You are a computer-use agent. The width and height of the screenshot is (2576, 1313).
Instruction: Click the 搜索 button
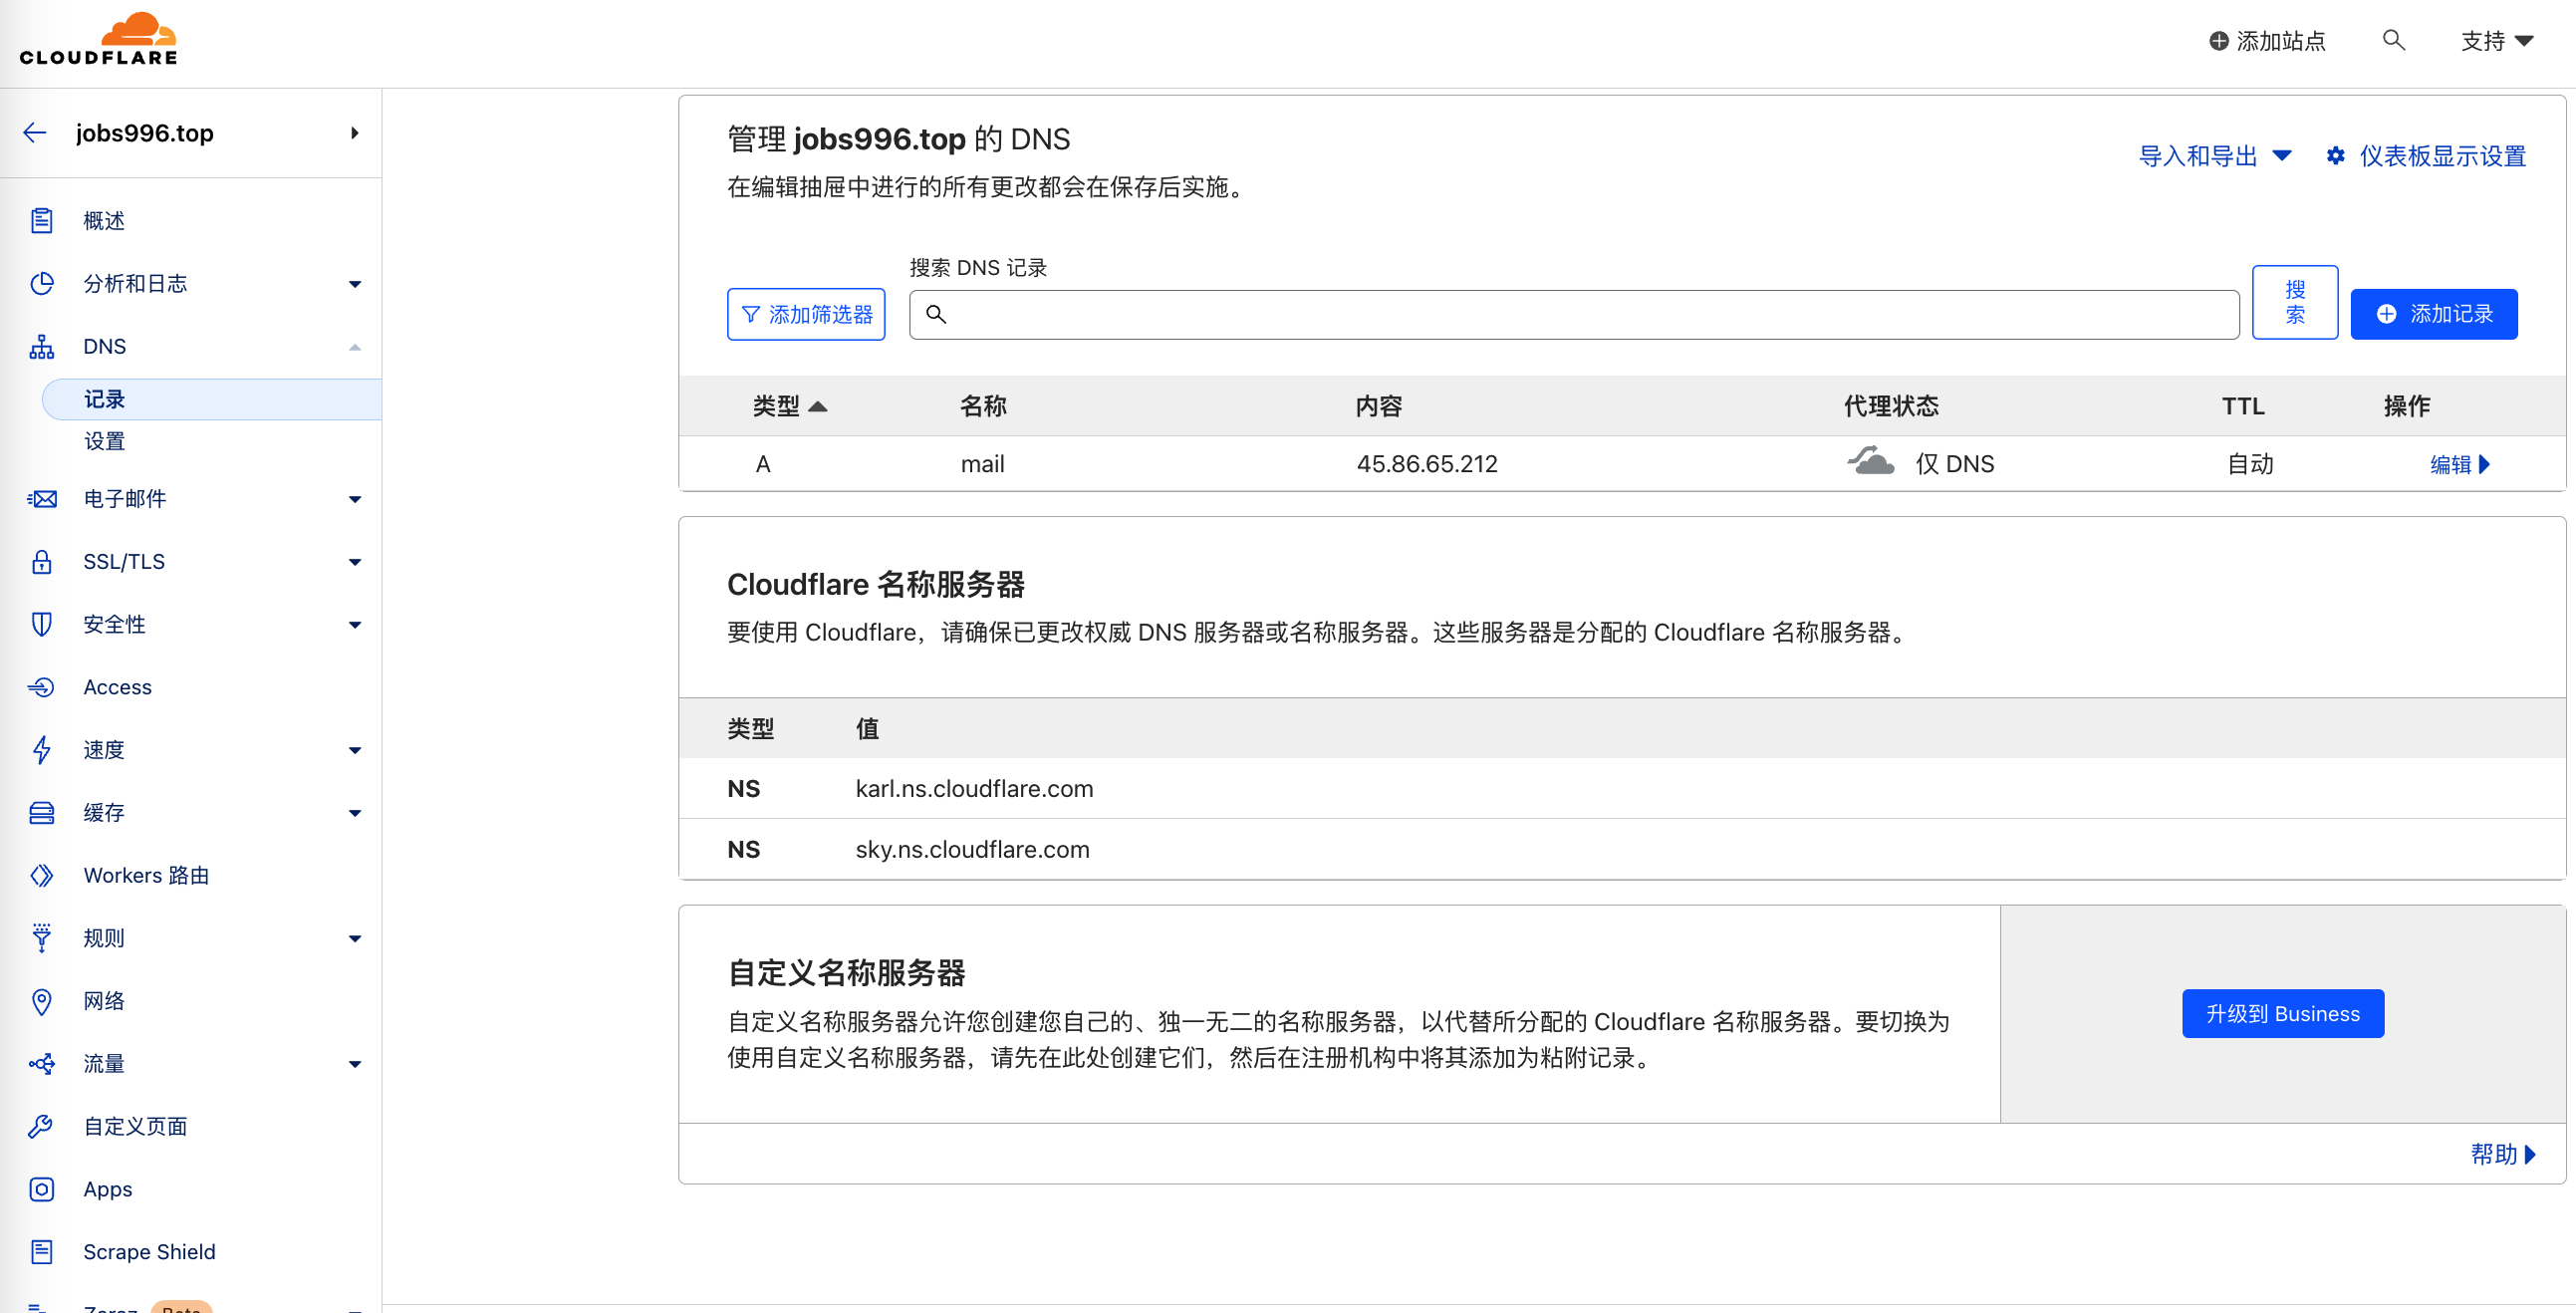[x=2295, y=302]
